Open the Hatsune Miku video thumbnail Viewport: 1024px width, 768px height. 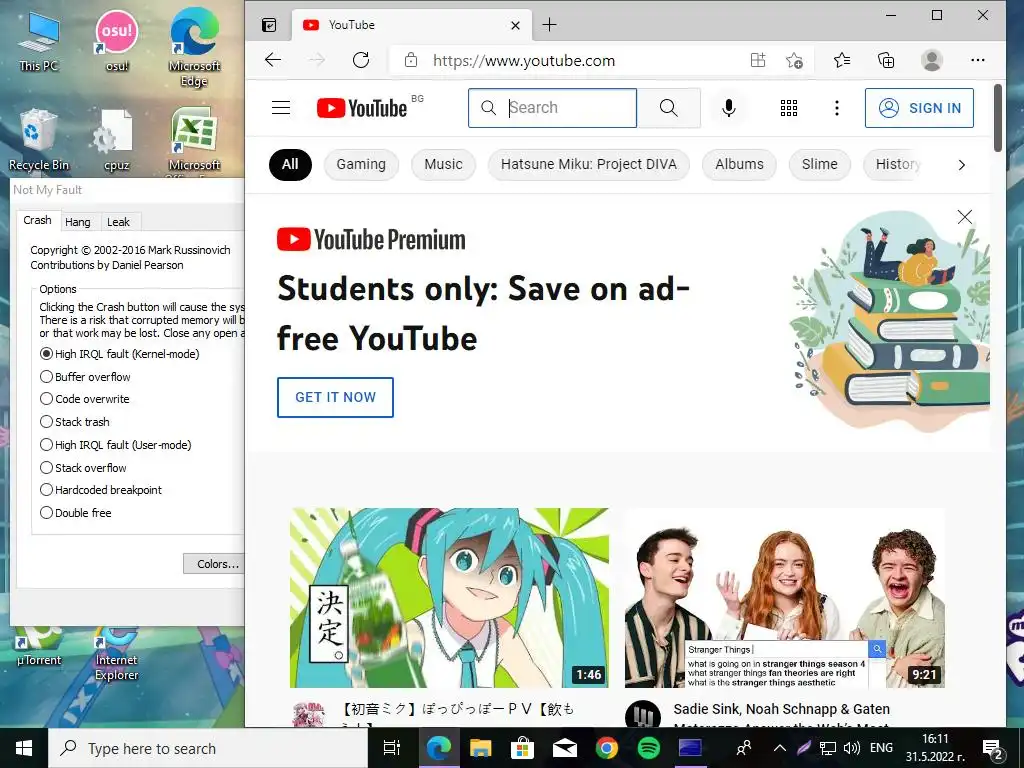coord(449,598)
